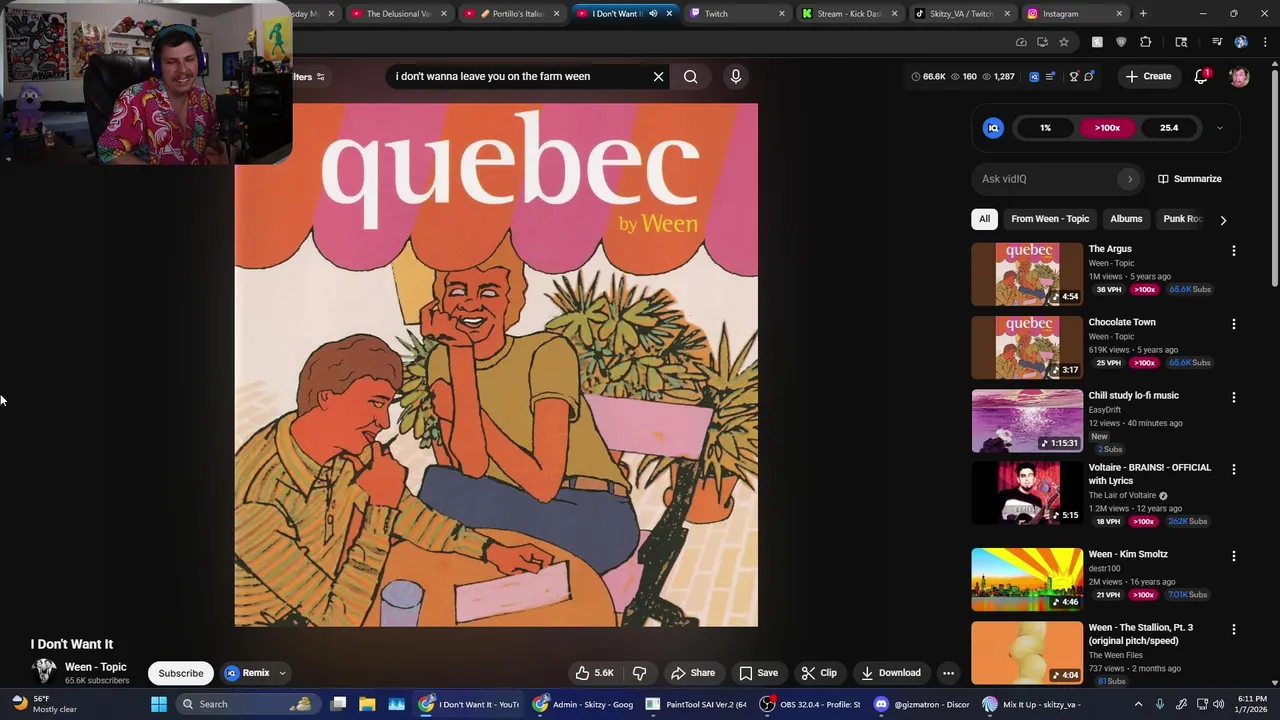Open options menu for Chocolate Town video
The width and height of the screenshot is (1280, 720).
point(1233,324)
